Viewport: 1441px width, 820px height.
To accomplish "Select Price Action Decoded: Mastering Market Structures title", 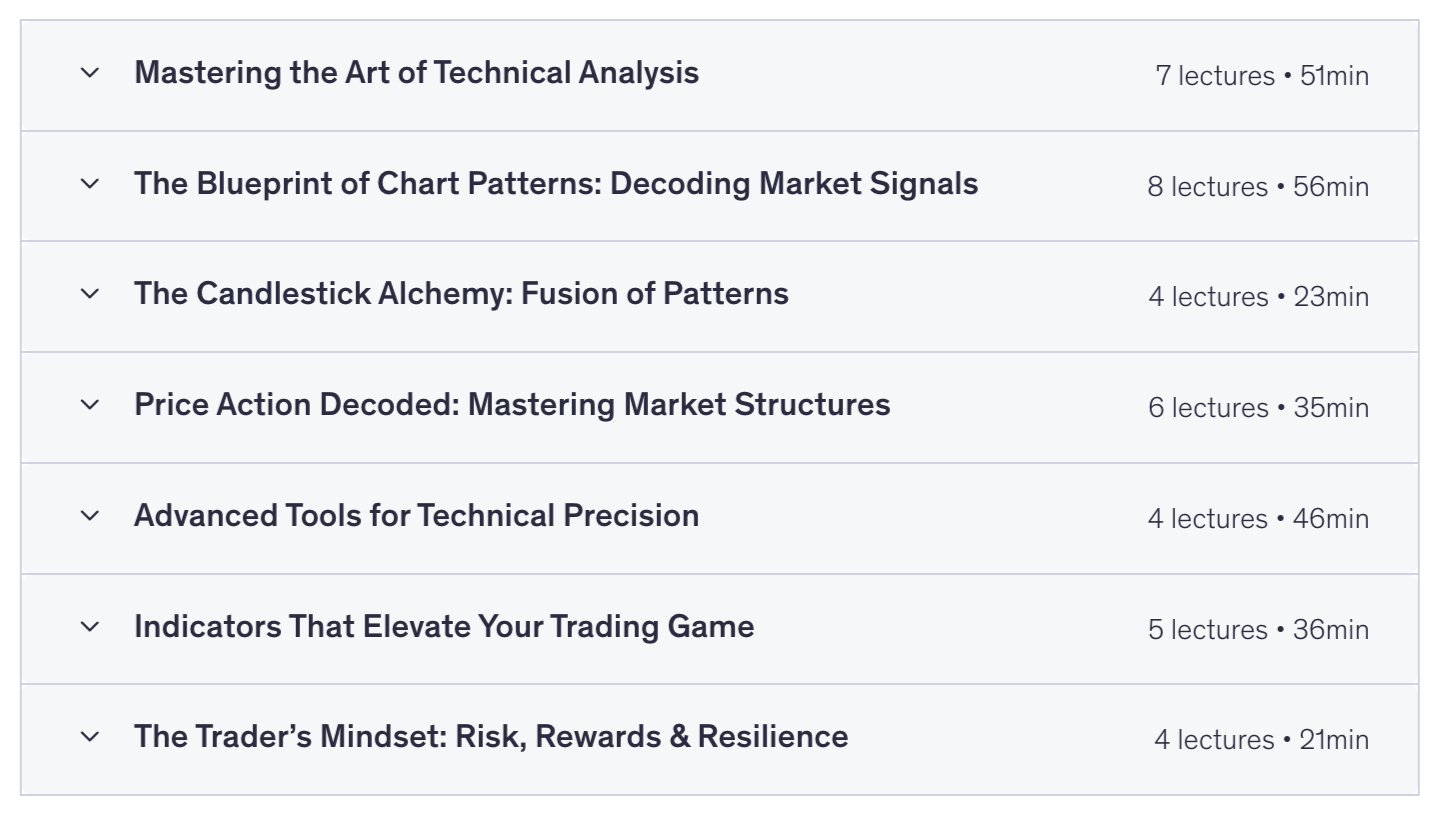I will [512, 405].
